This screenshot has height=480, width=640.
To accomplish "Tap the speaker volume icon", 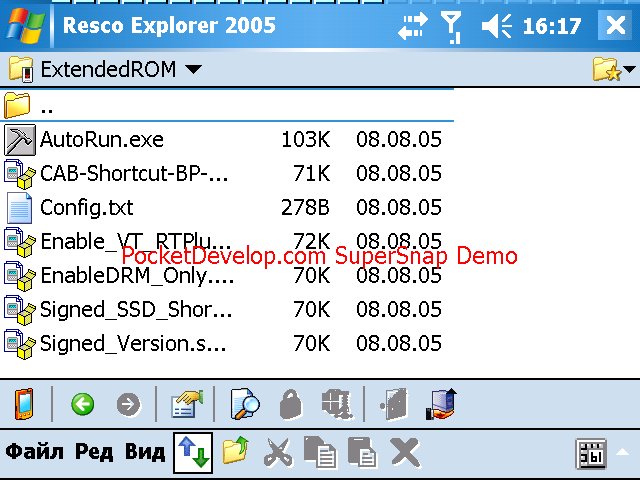I will pyautogui.click(x=497, y=26).
